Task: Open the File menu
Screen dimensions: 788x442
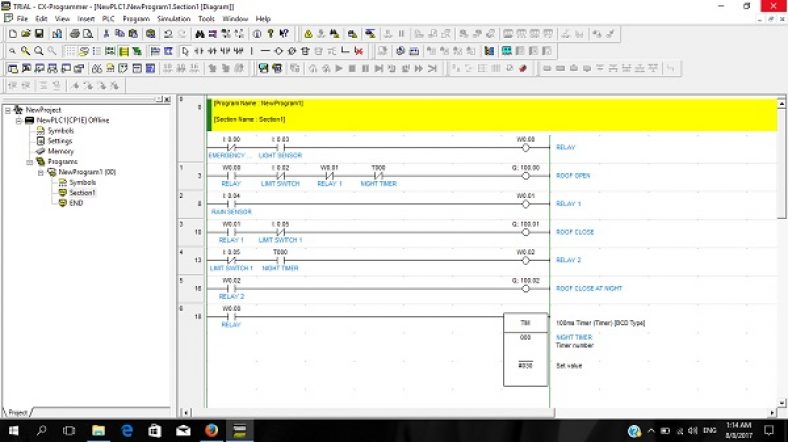Action: tap(22, 19)
